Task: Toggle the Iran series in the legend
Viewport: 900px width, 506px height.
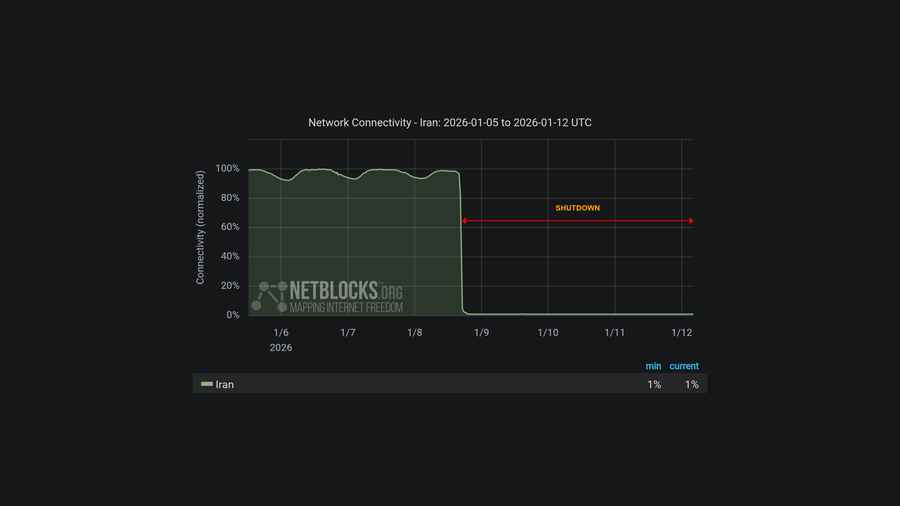Action: (x=225, y=384)
